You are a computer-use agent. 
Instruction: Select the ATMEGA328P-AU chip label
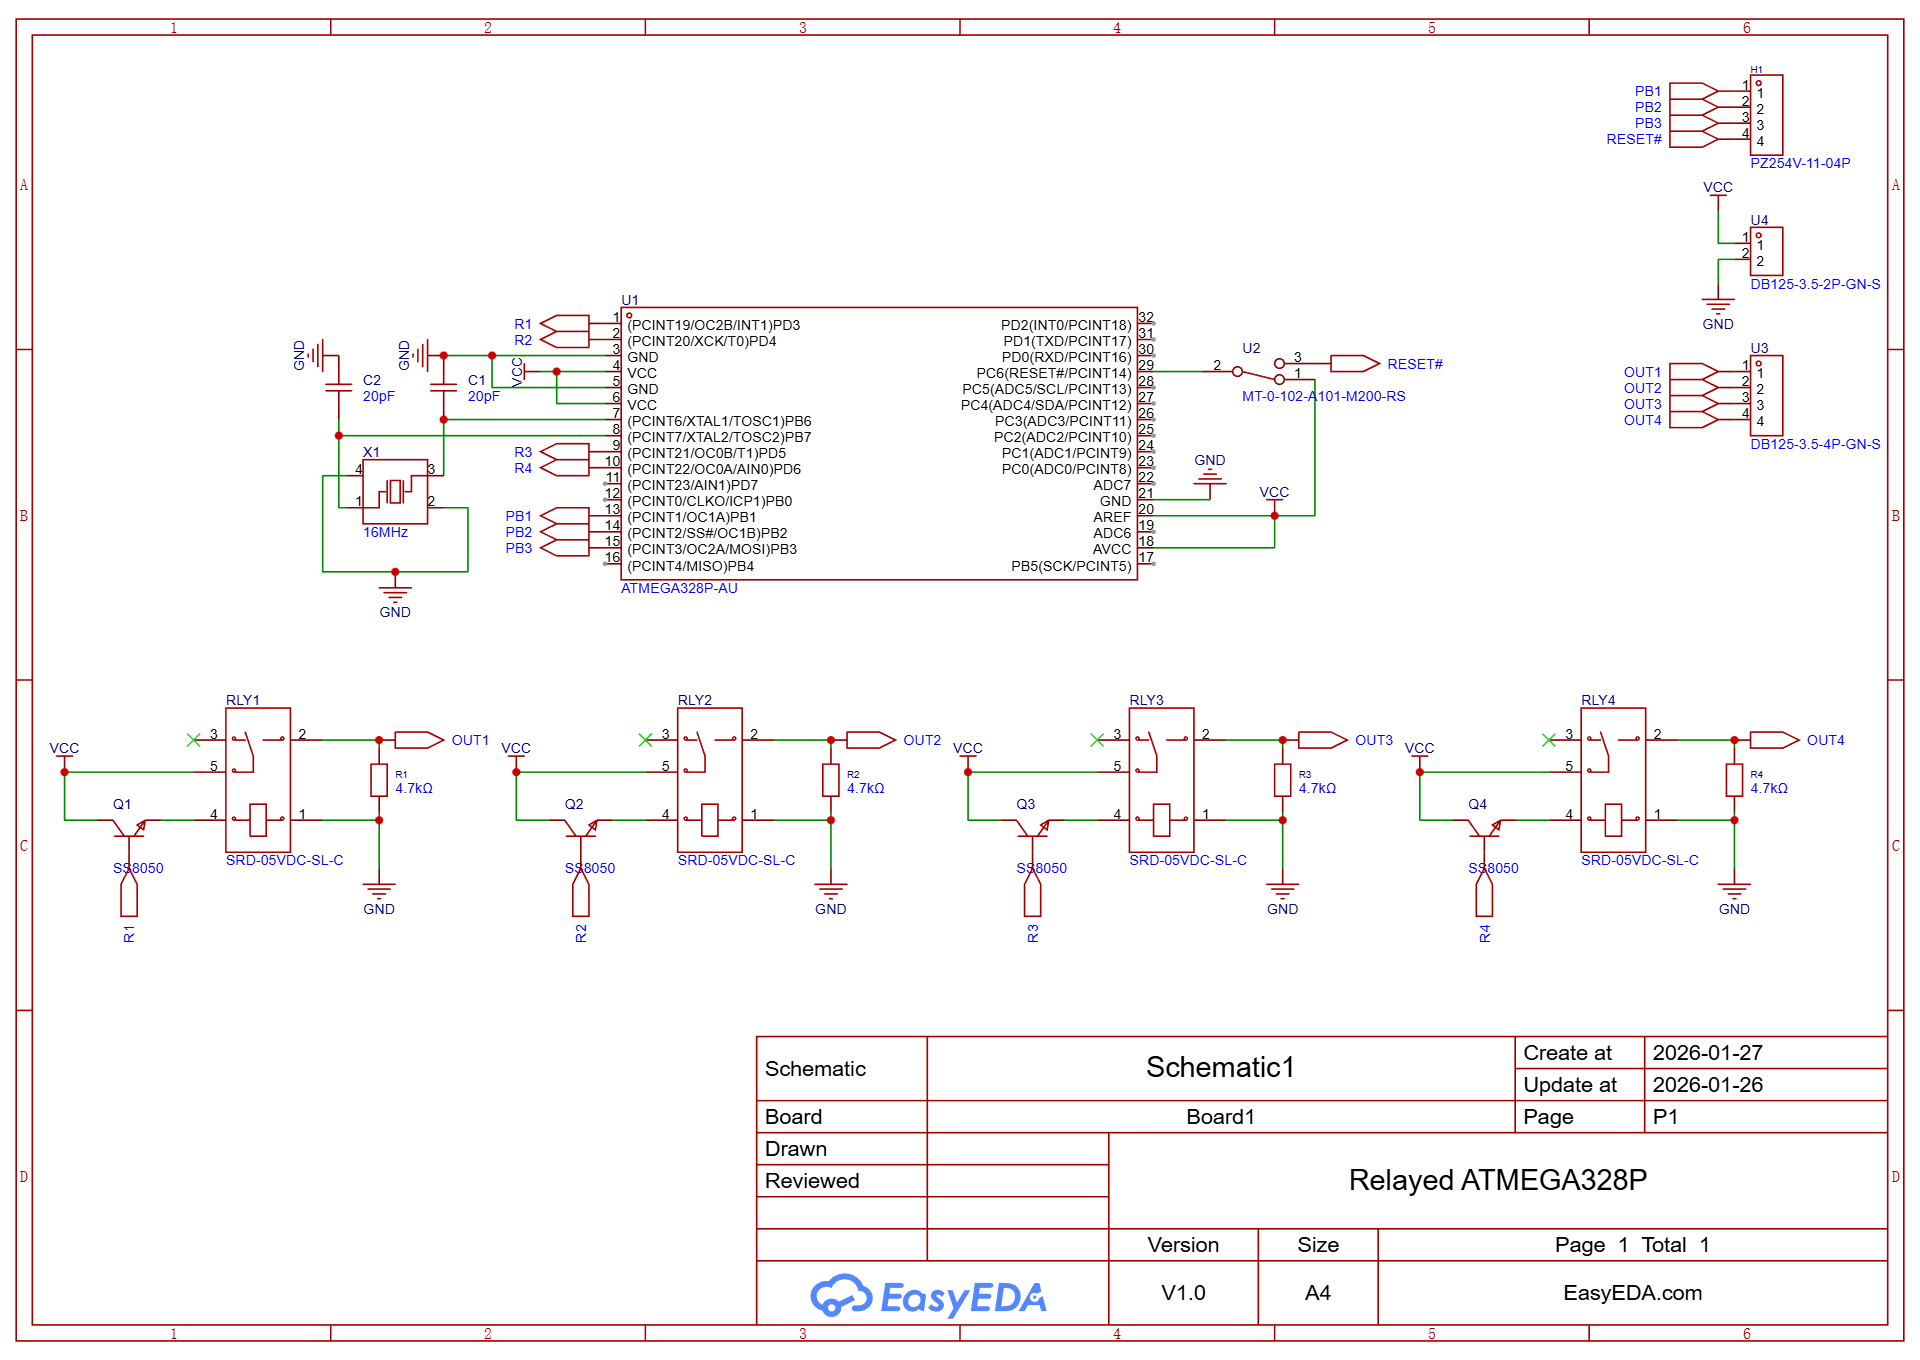tap(679, 588)
